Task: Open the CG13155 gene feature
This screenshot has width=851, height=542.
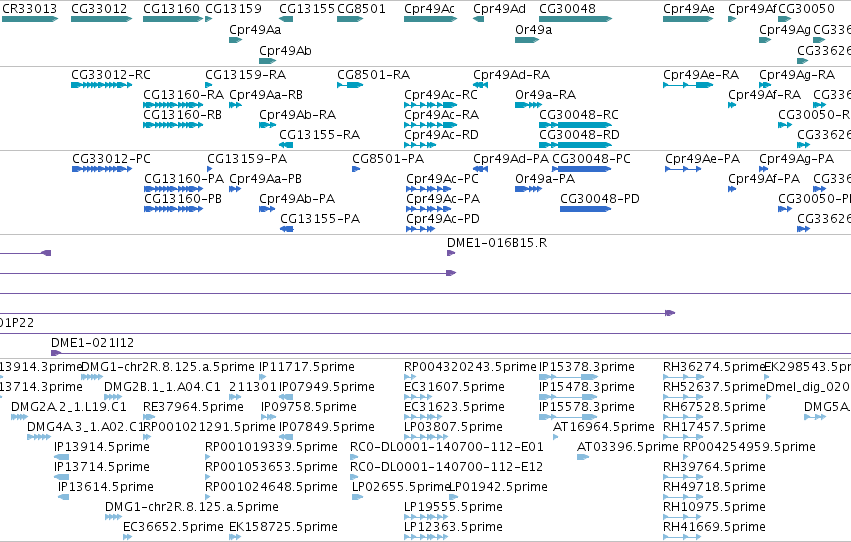Action: 286,19
